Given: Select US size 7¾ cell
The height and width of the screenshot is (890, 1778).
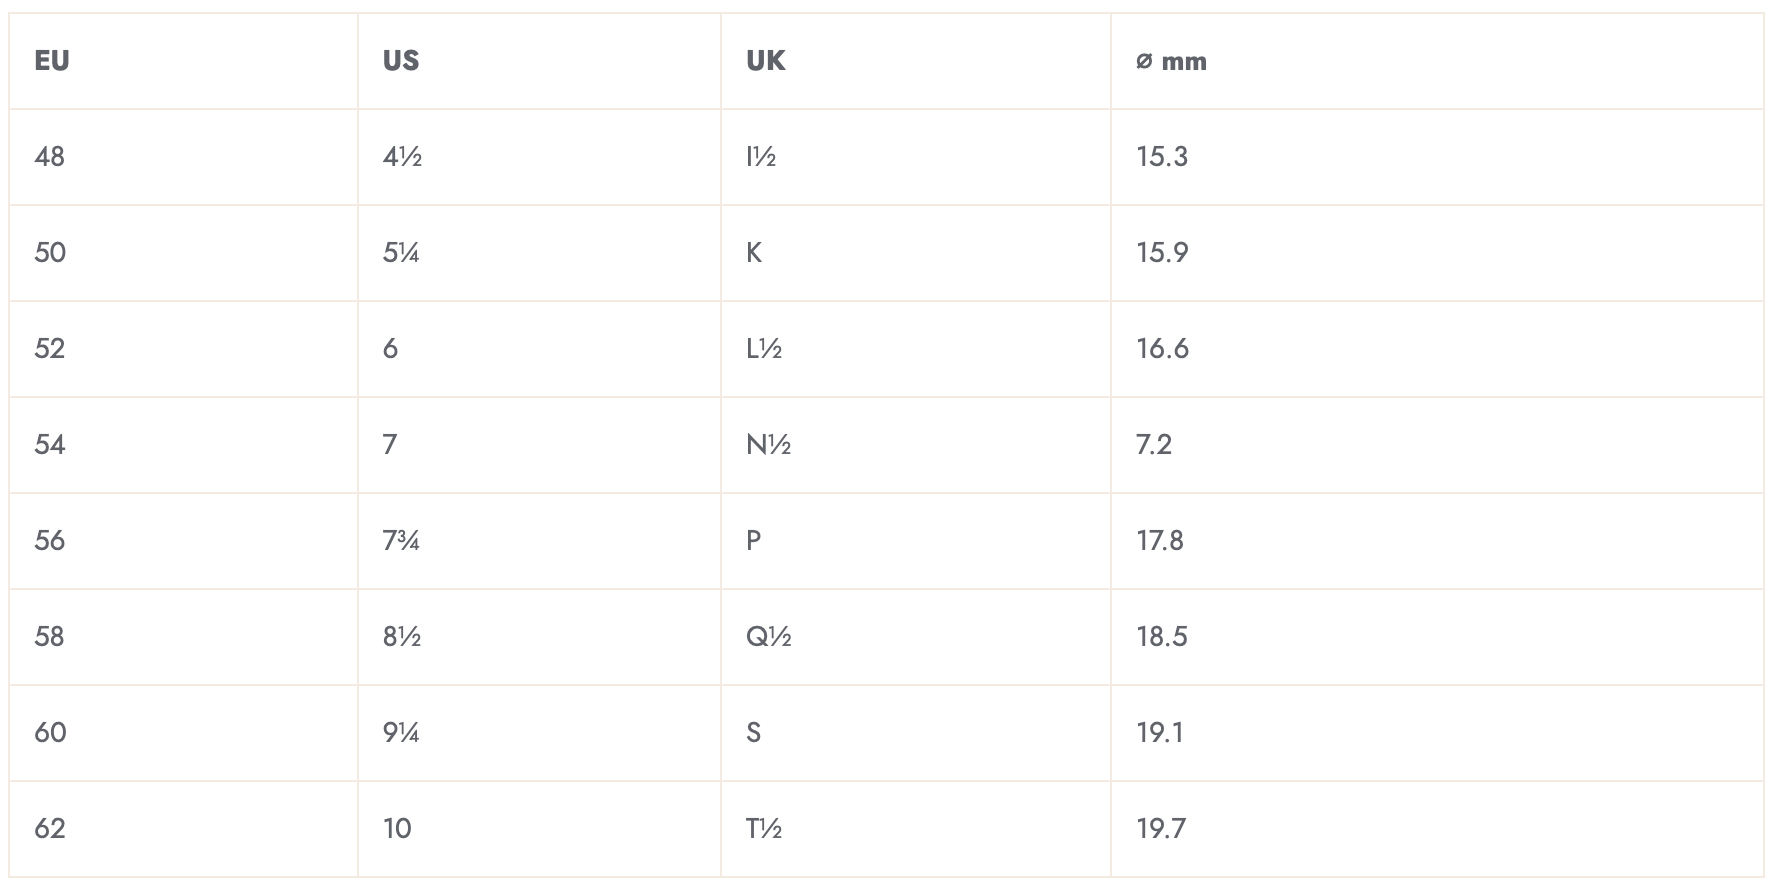Looking at the screenshot, I should 401,541.
